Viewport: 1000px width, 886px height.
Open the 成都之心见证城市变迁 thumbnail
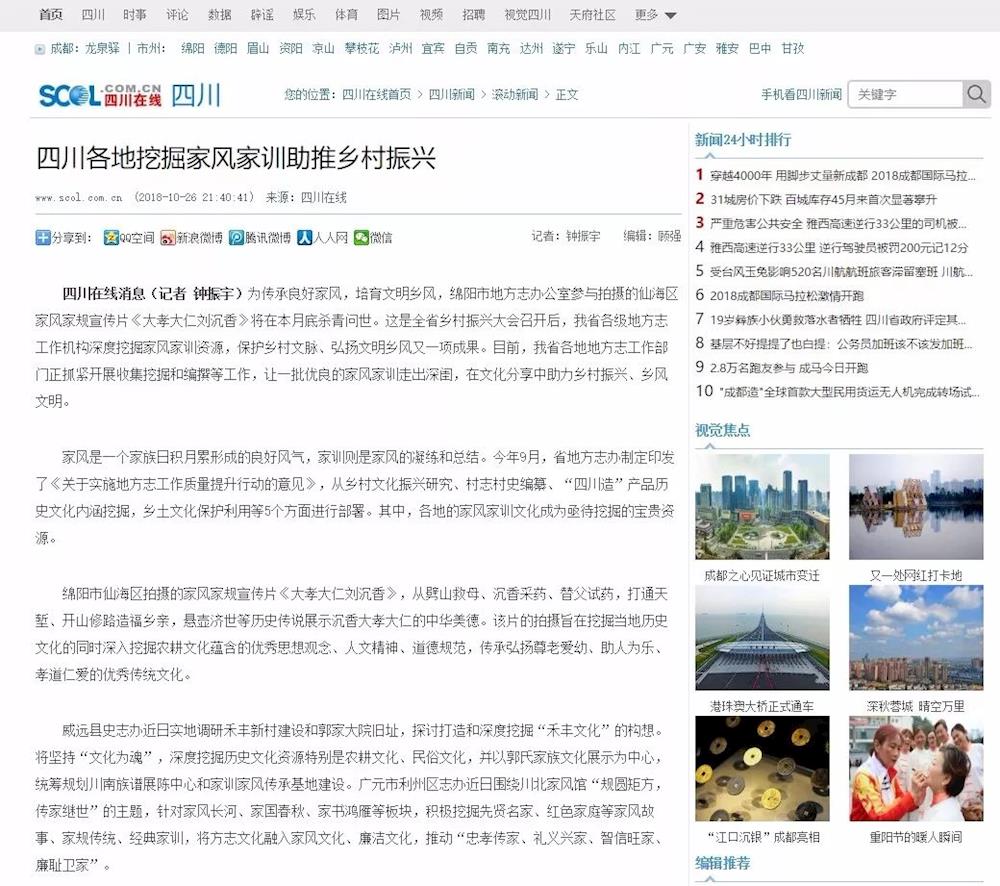point(762,506)
